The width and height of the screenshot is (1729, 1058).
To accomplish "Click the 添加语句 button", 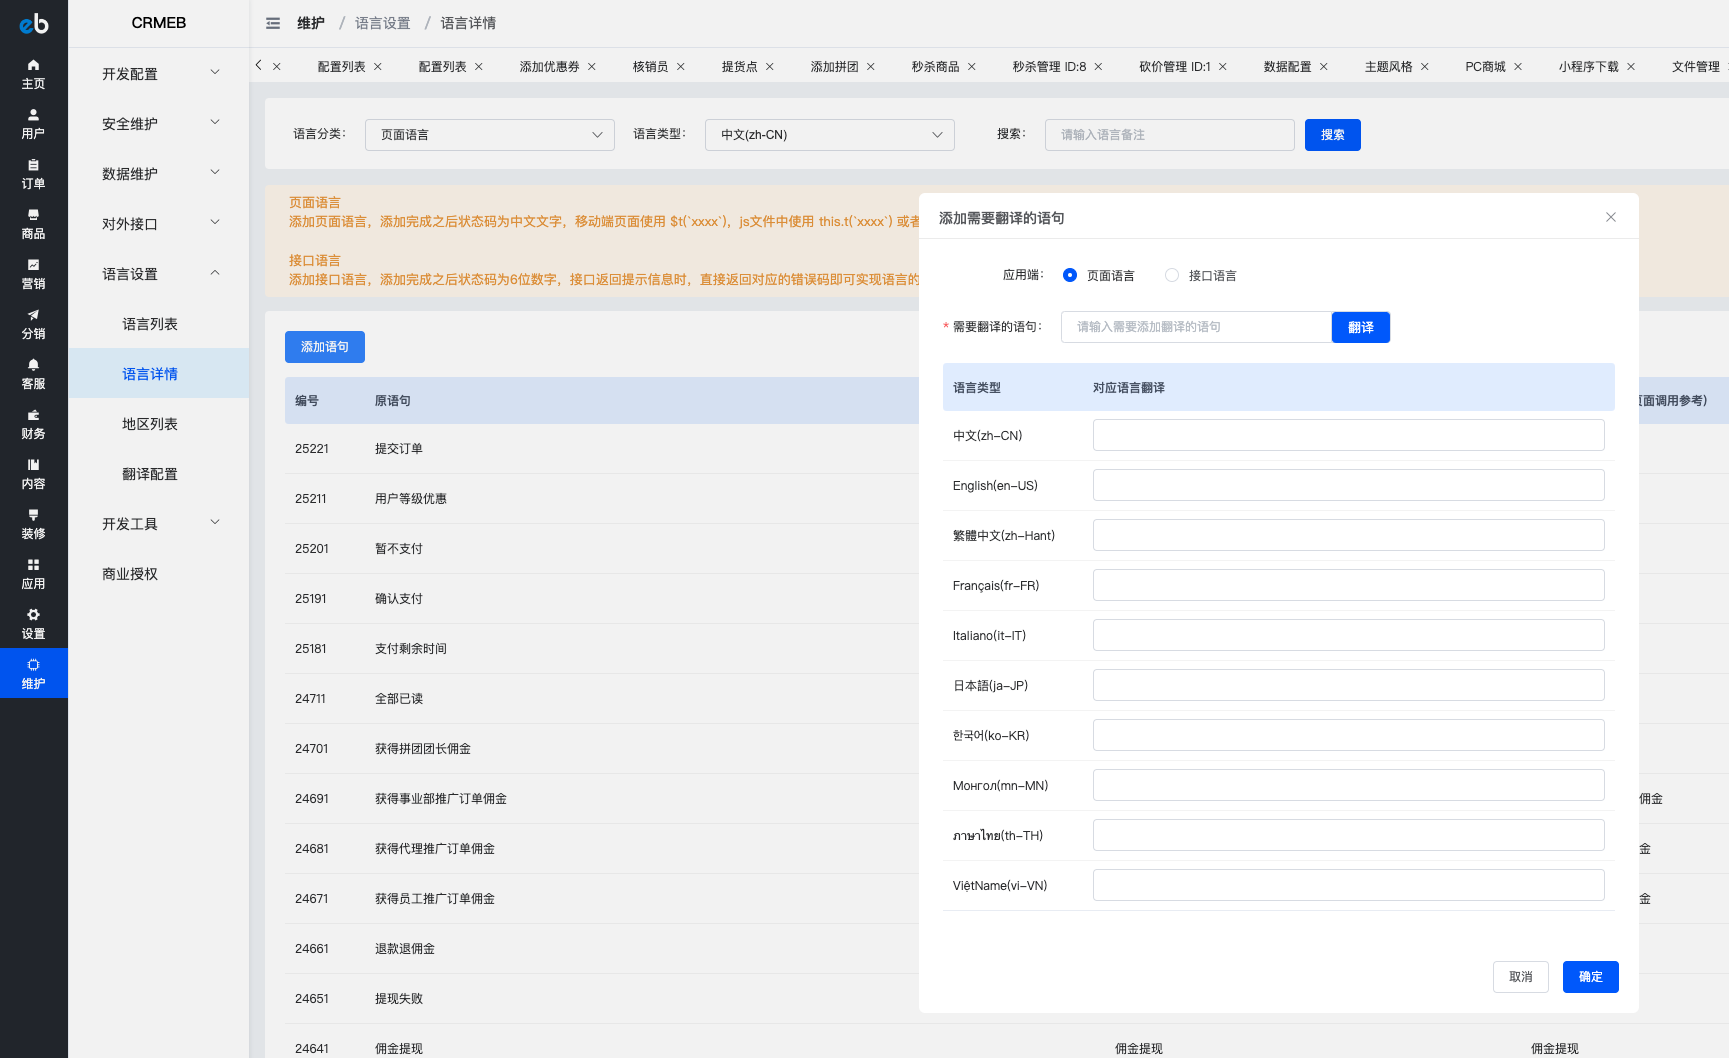I will pos(325,347).
